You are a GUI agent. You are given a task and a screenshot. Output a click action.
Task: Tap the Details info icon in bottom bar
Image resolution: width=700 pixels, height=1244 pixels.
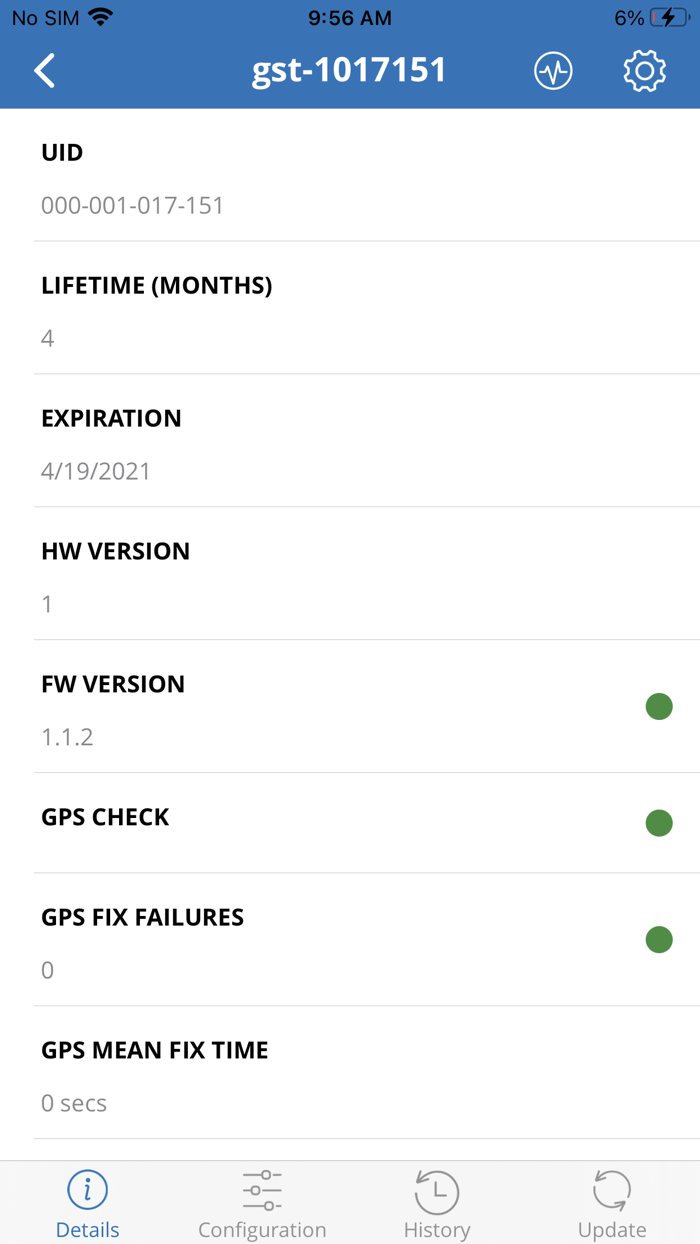point(87,1190)
